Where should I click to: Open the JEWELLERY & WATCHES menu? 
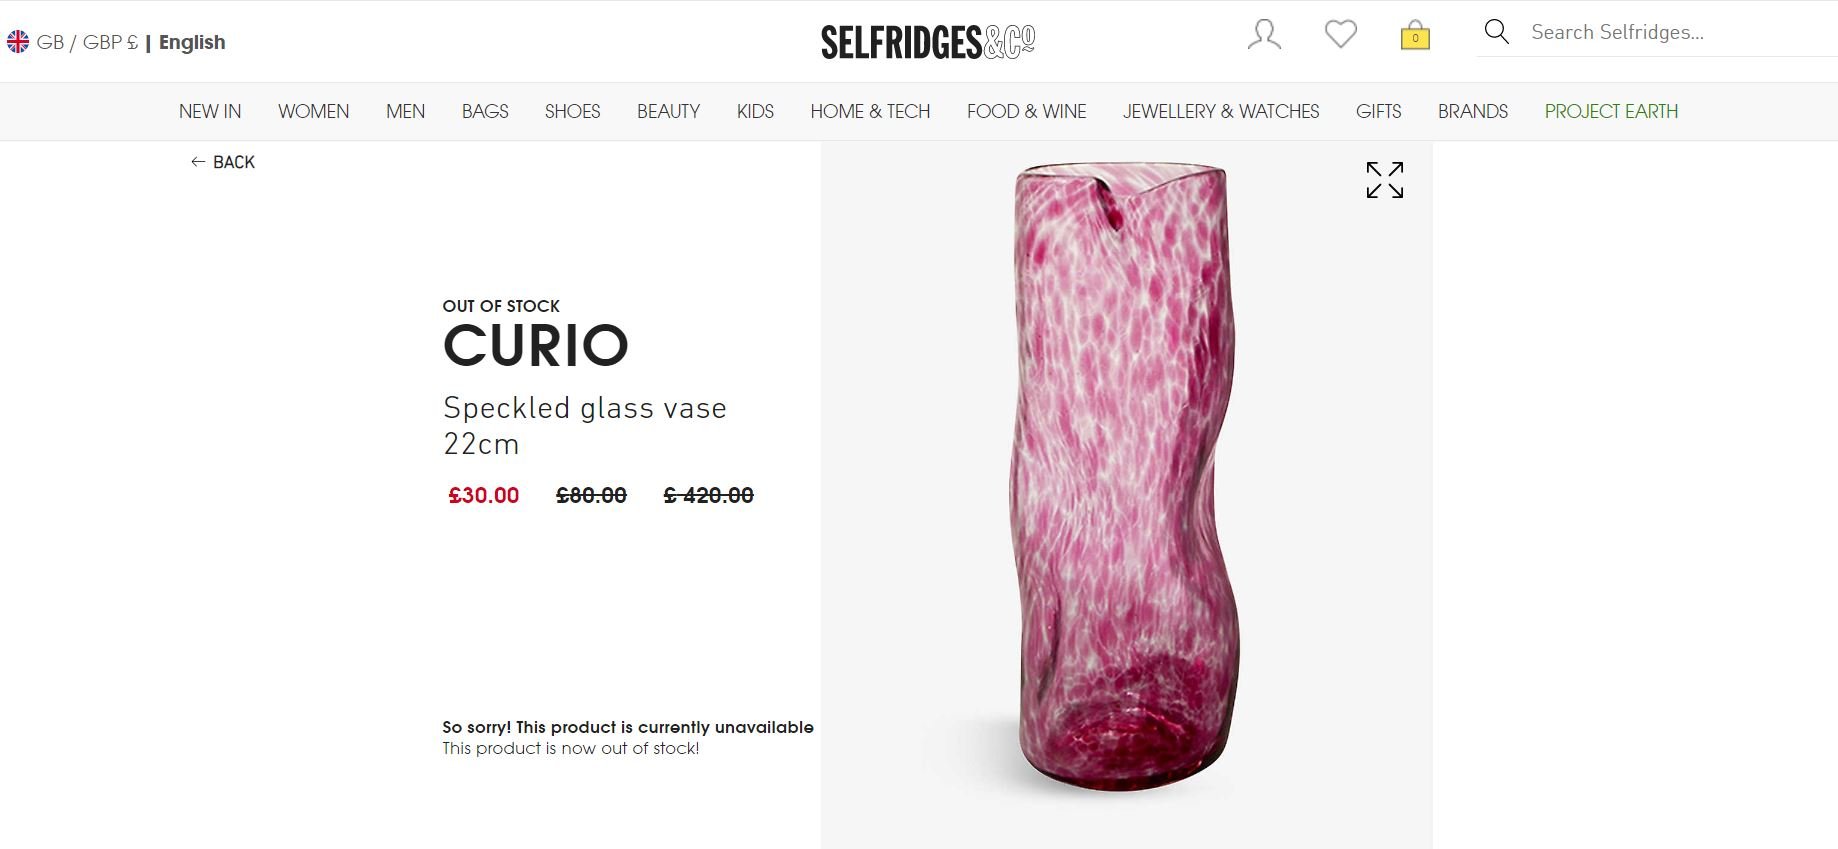(1221, 111)
